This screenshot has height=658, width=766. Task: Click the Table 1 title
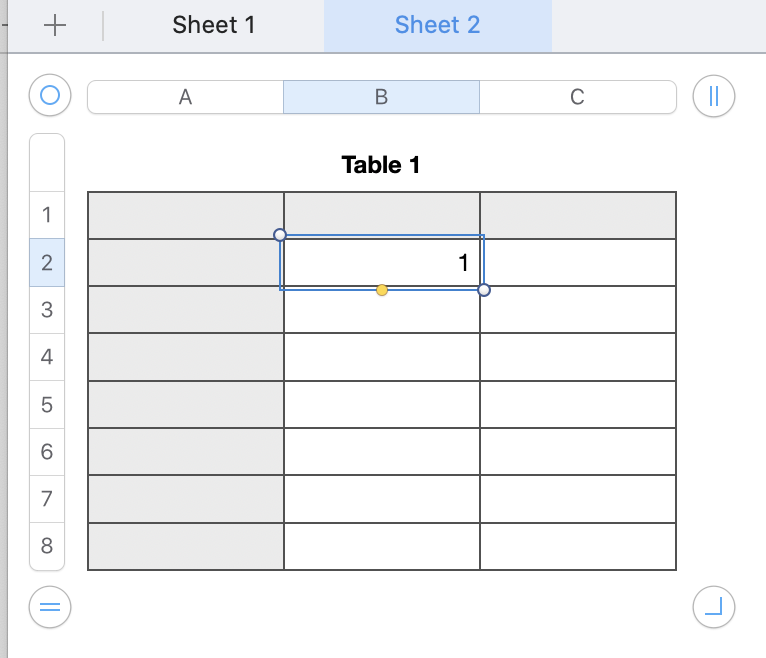(381, 165)
